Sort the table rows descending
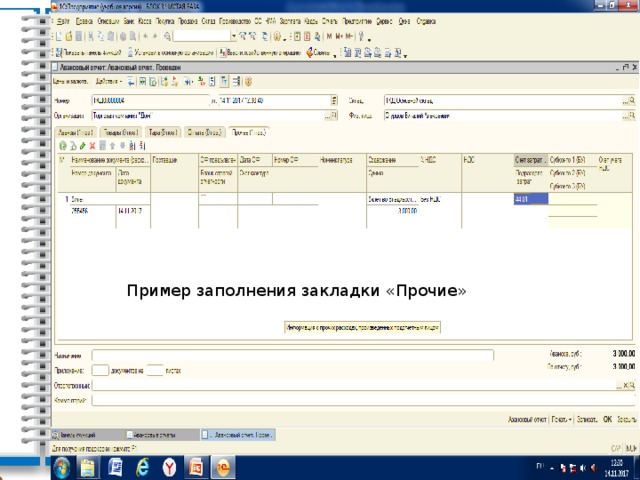Viewport: 640px width, 480px height. pos(142,146)
